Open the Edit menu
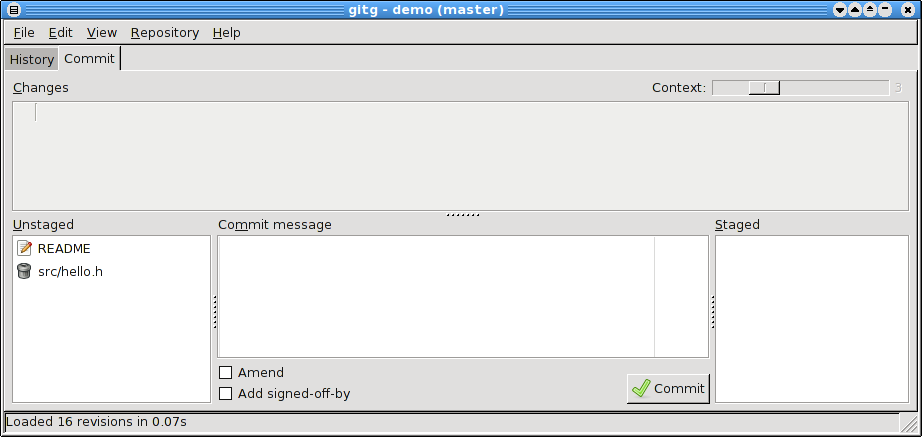The height and width of the screenshot is (437, 922). click(61, 32)
